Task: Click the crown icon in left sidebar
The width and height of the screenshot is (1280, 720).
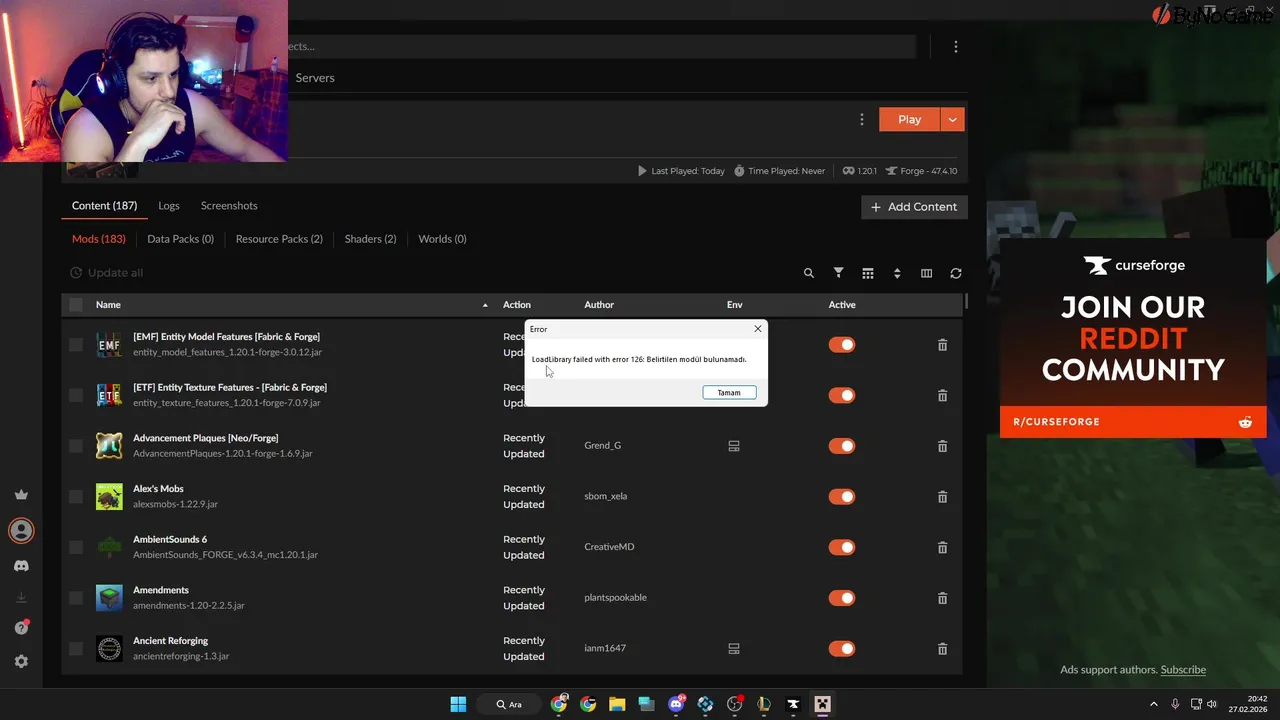Action: 21,495
